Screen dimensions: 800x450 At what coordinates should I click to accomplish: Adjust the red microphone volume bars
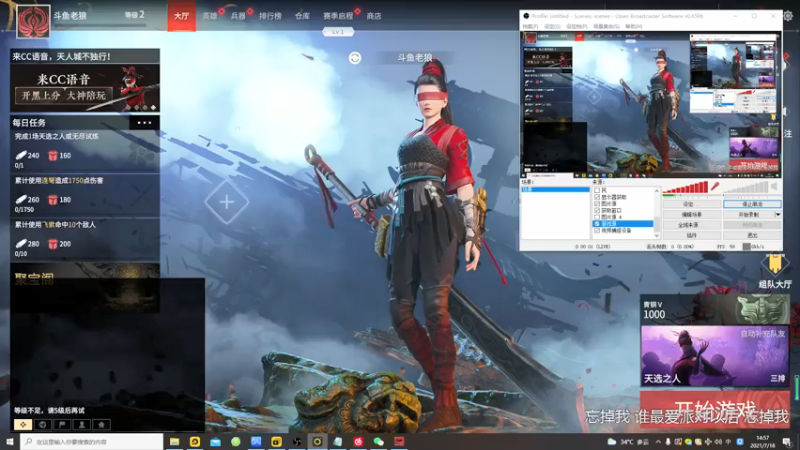tap(686, 187)
